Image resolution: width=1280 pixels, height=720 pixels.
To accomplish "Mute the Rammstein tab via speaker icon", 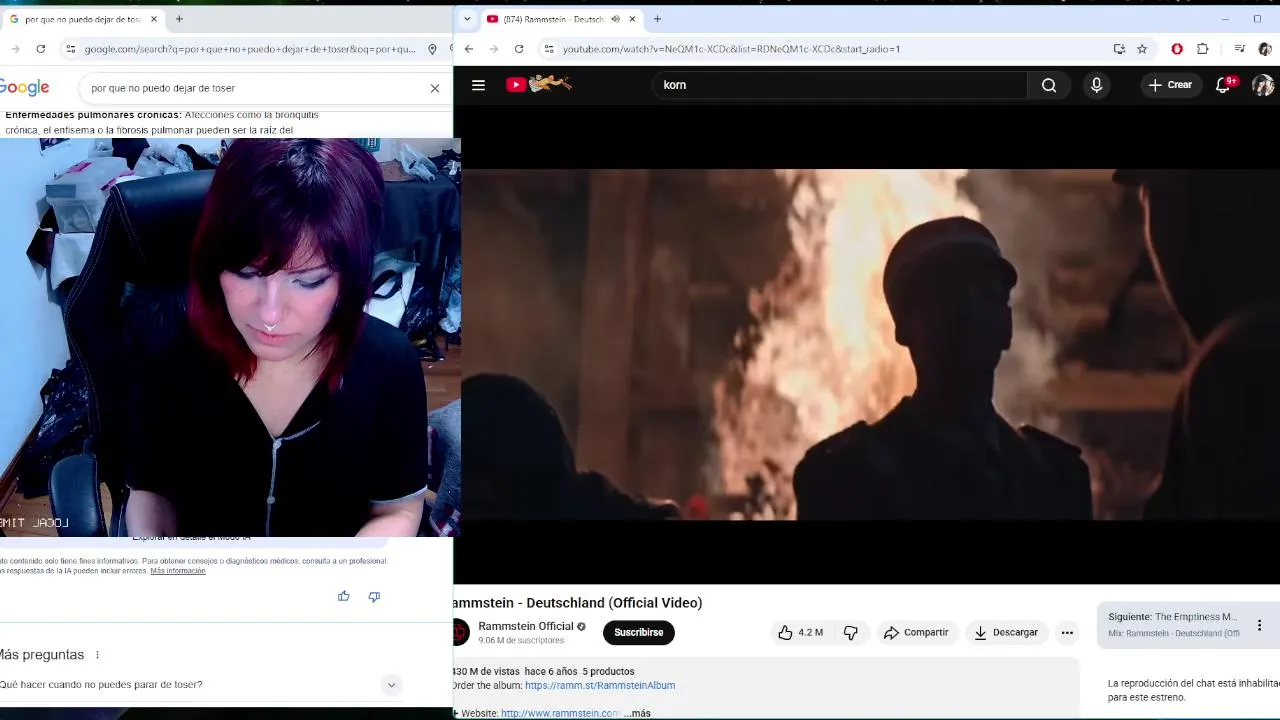I will [615, 19].
